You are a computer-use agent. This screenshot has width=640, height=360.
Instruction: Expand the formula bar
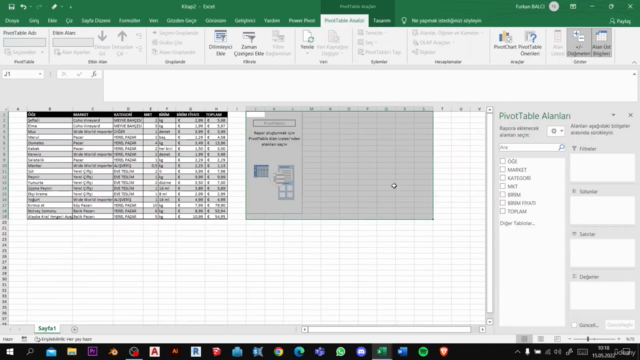[x=634, y=74]
